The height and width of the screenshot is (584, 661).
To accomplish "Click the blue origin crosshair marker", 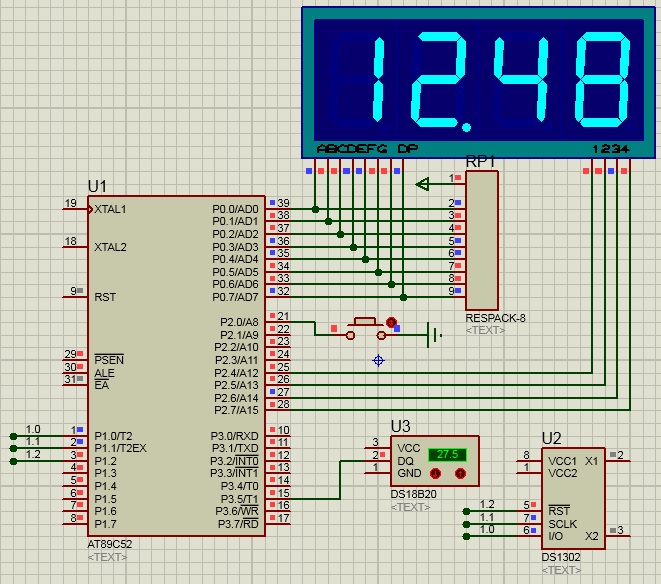I will [x=379, y=361].
